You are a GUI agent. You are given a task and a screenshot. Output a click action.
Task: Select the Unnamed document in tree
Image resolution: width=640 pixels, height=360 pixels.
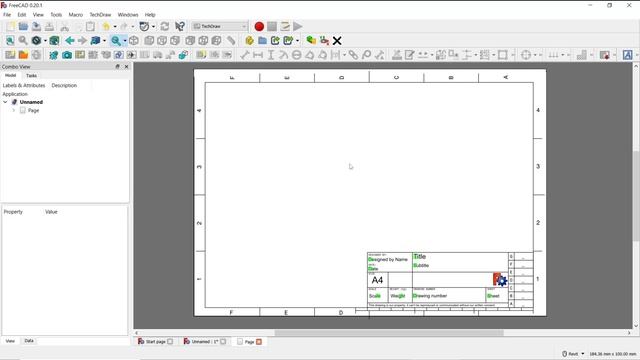point(31,102)
